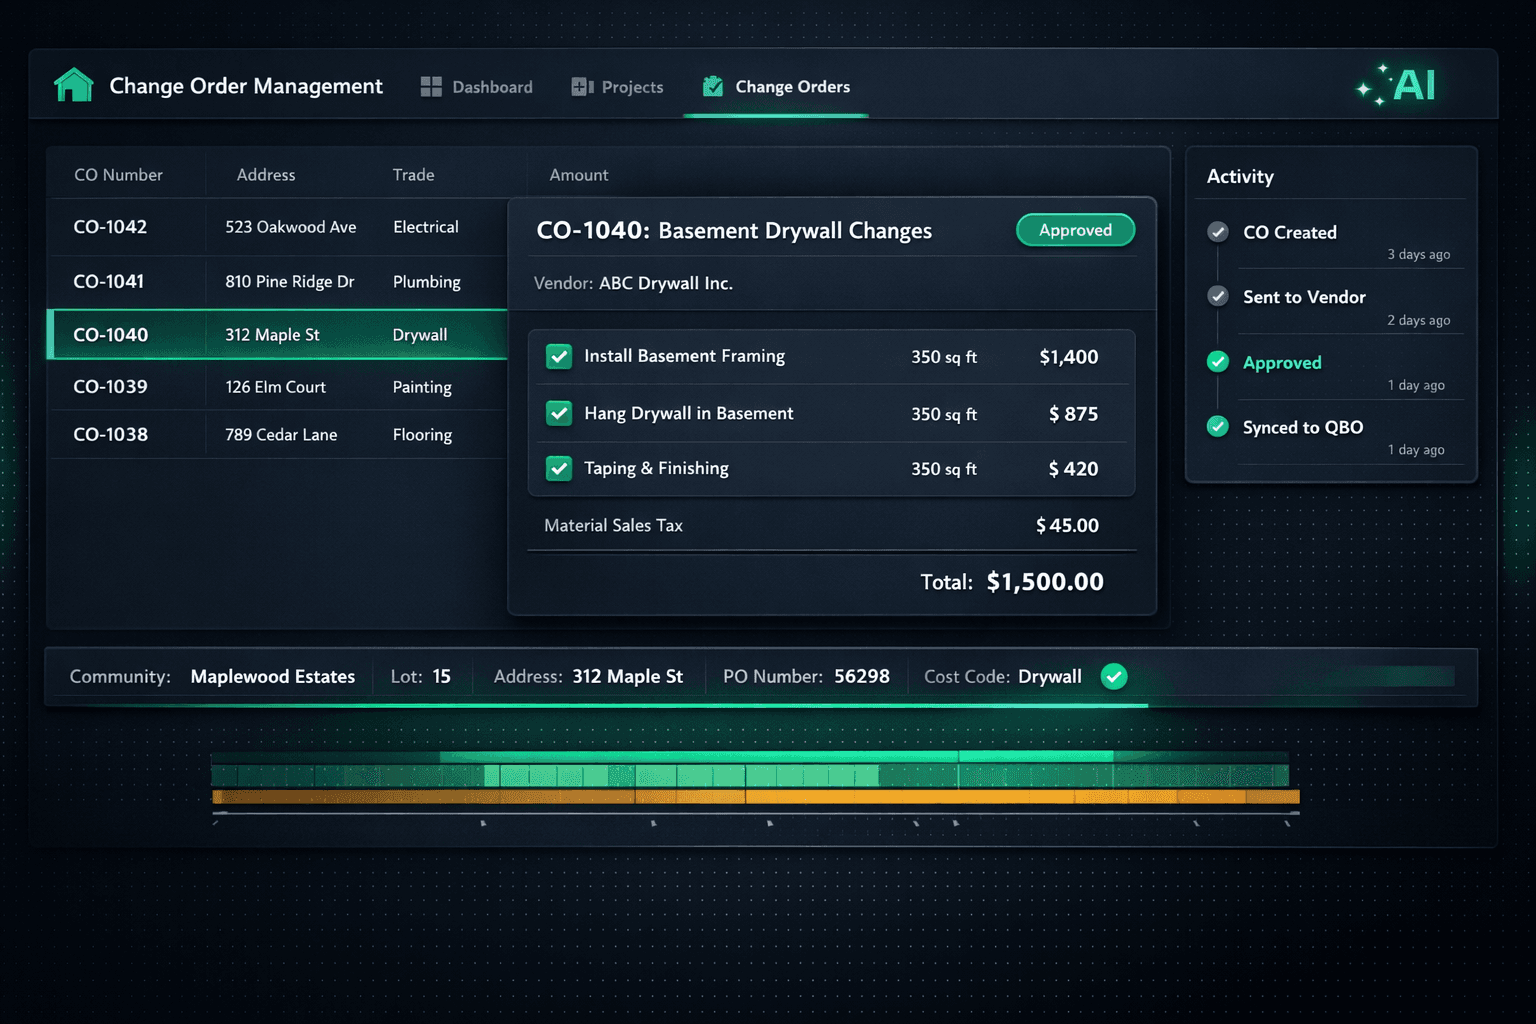
Task: Click the Plumbing trade cell
Action: 427,282
